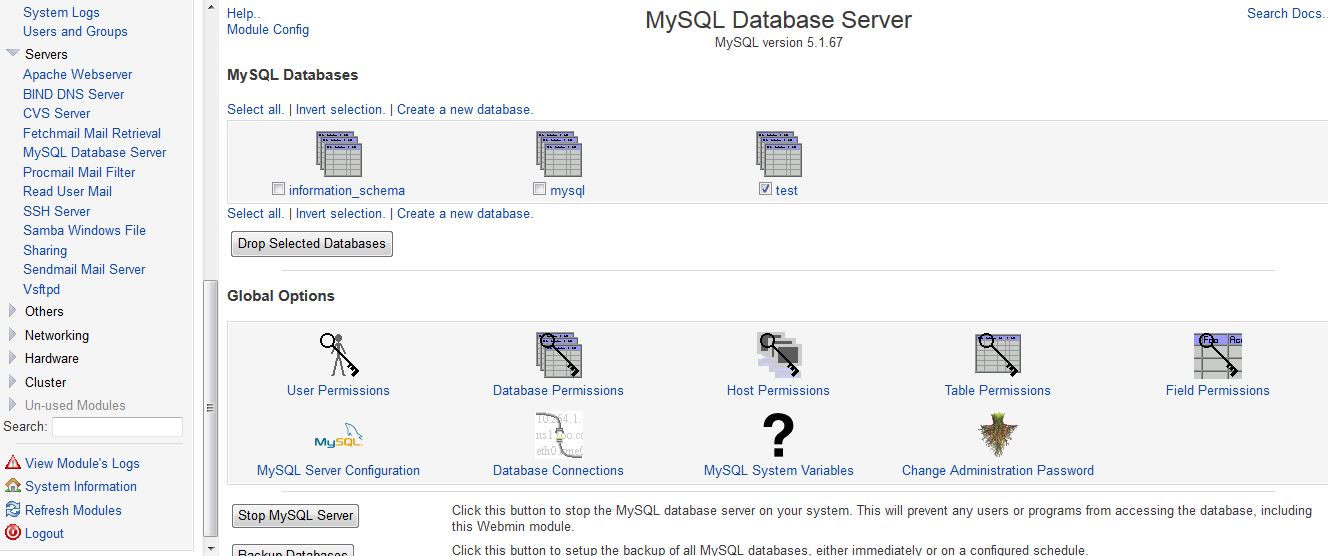Click the MySQL Server Configuration dolphin icon
The width and height of the screenshot is (1328, 556).
[x=339, y=434]
